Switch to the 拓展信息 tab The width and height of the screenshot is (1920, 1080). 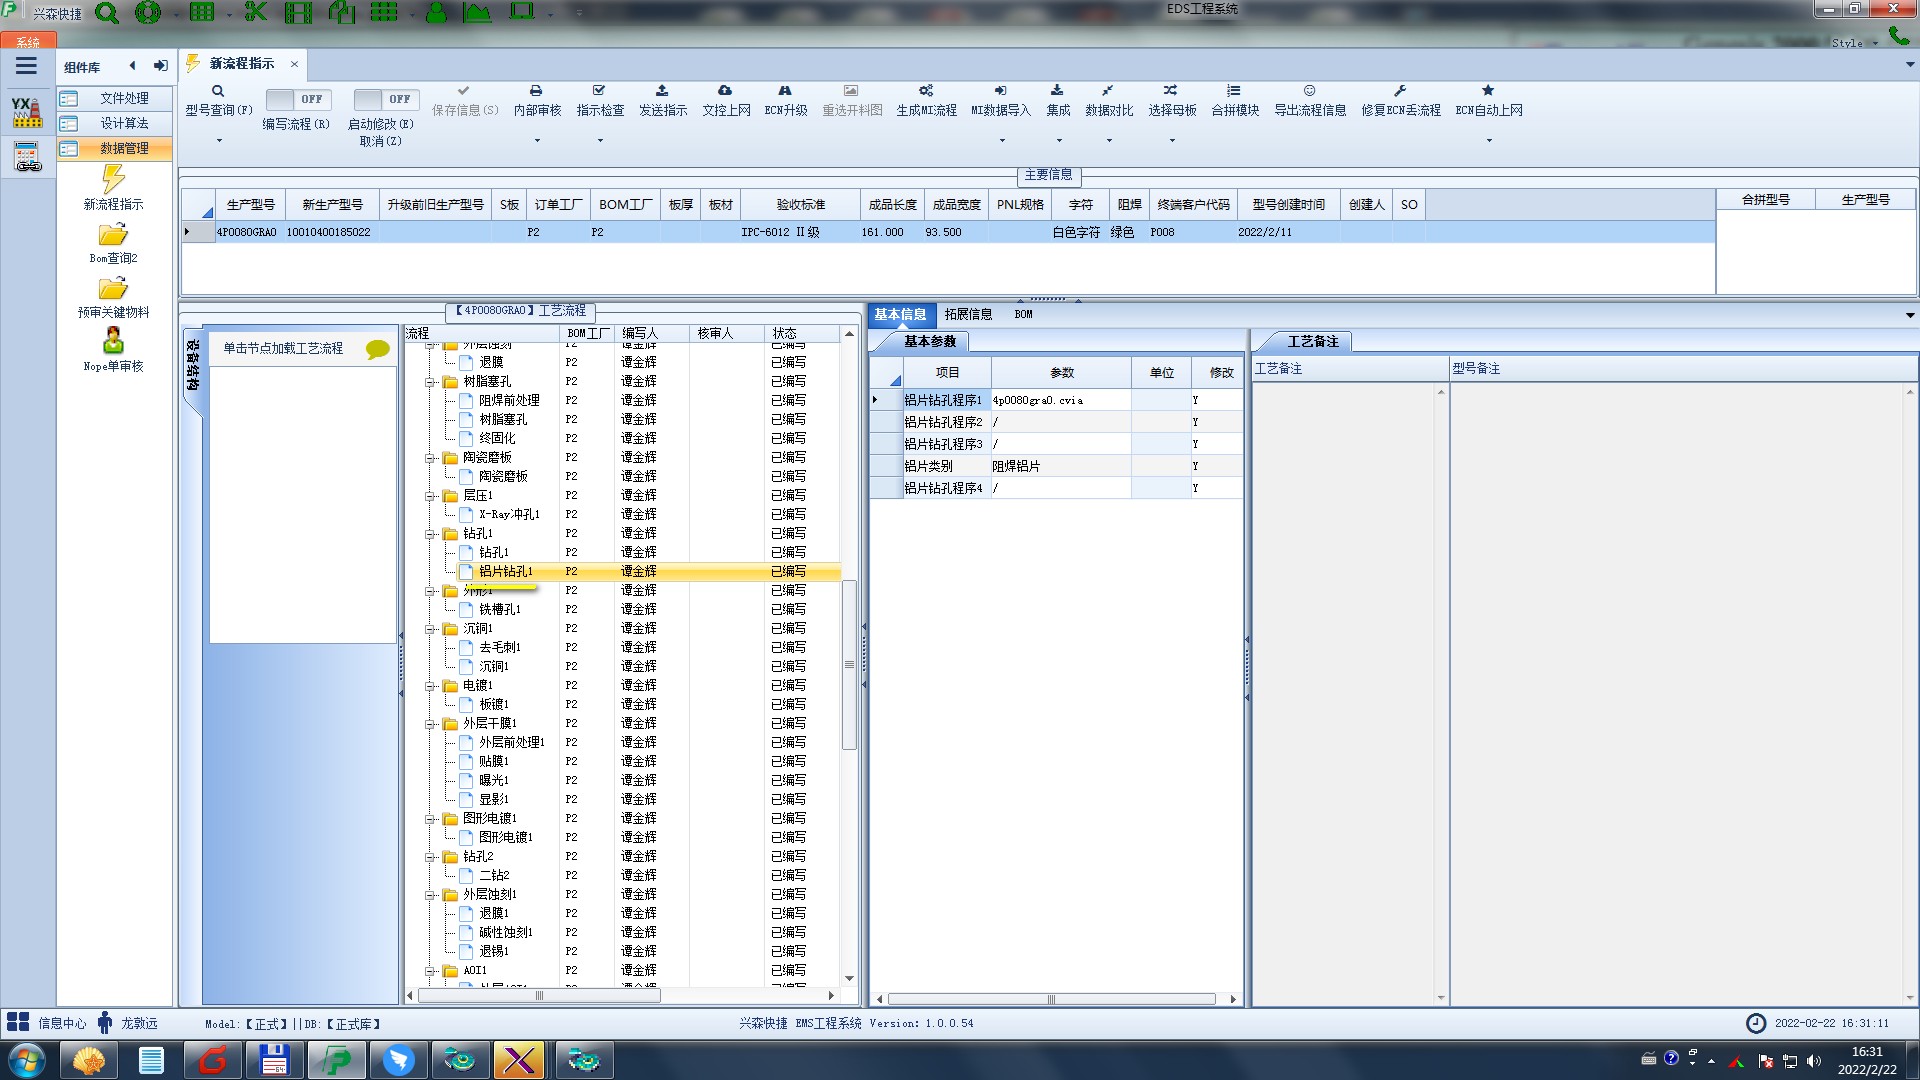(968, 314)
